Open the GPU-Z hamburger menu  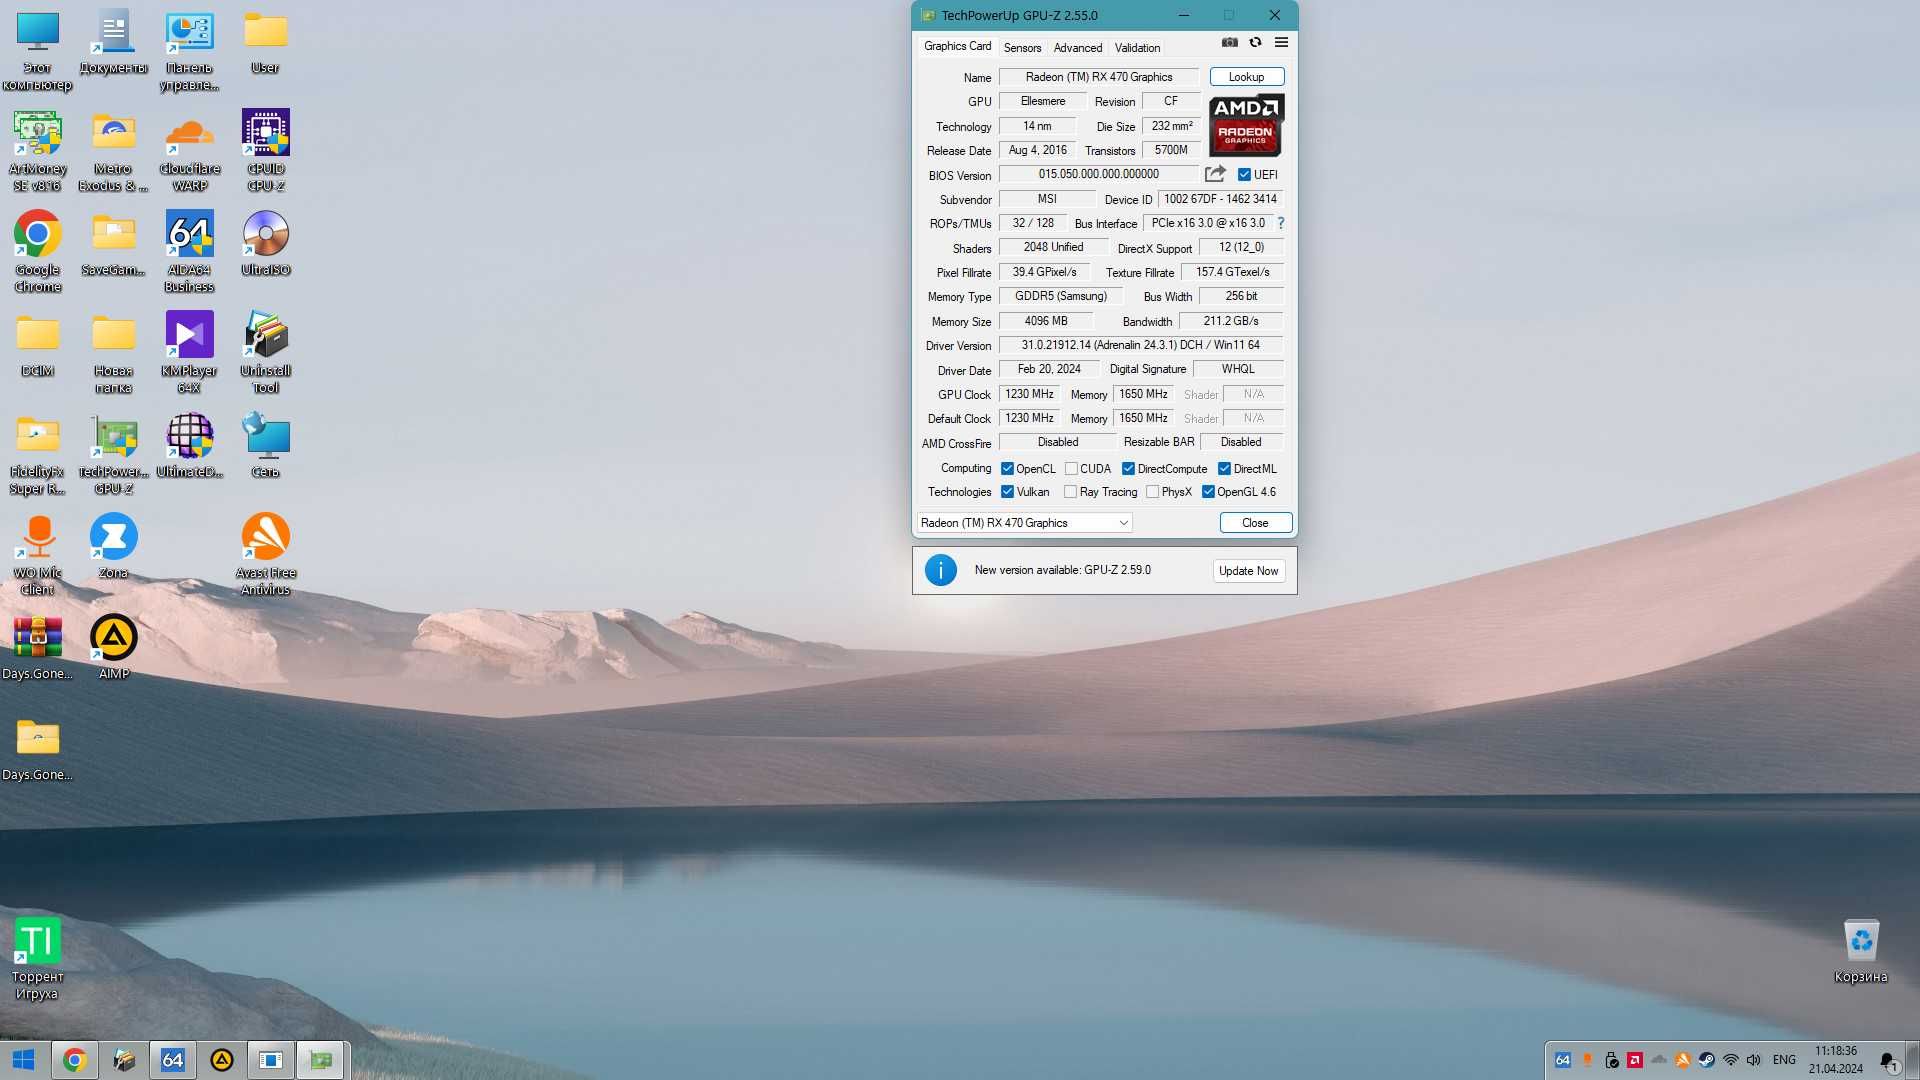coord(1281,42)
